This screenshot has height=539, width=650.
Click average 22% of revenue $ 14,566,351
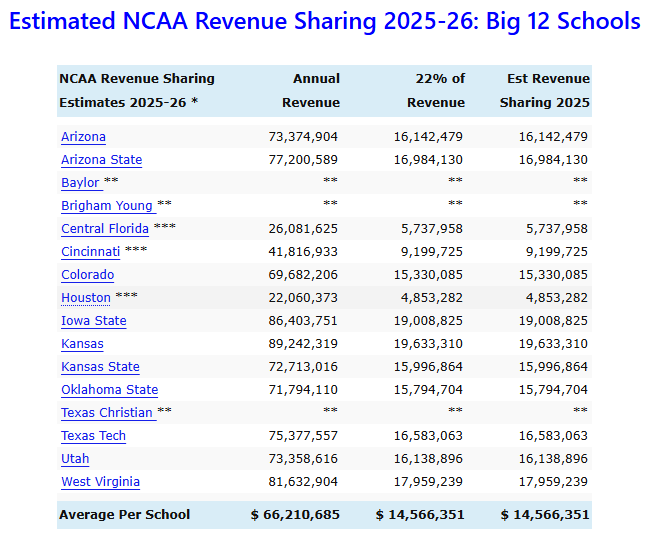coord(420,515)
